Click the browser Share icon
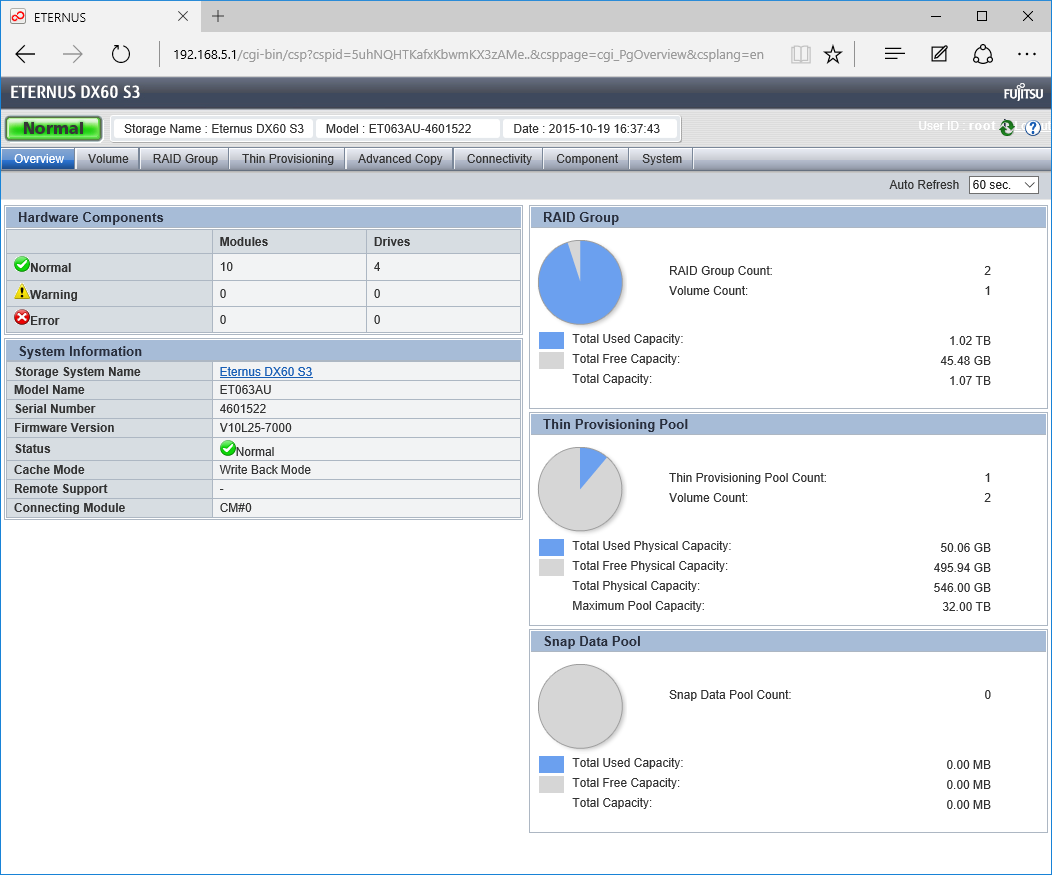The height and width of the screenshot is (875, 1052). (x=983, y=54)
